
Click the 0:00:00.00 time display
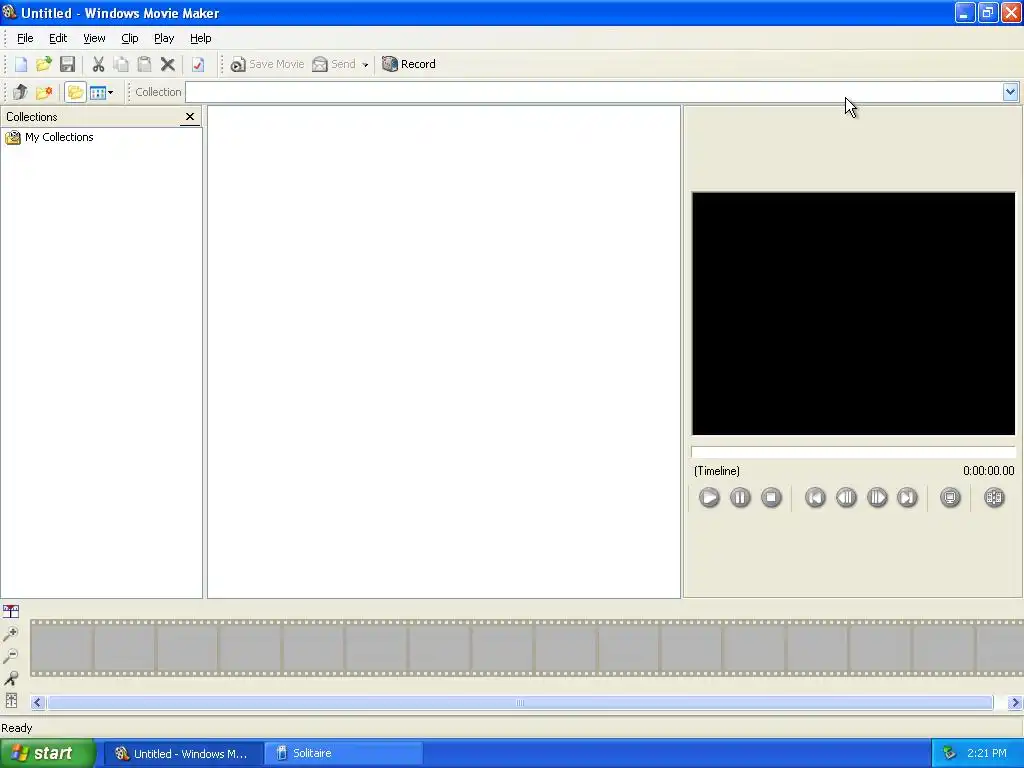tap(988, 471)
